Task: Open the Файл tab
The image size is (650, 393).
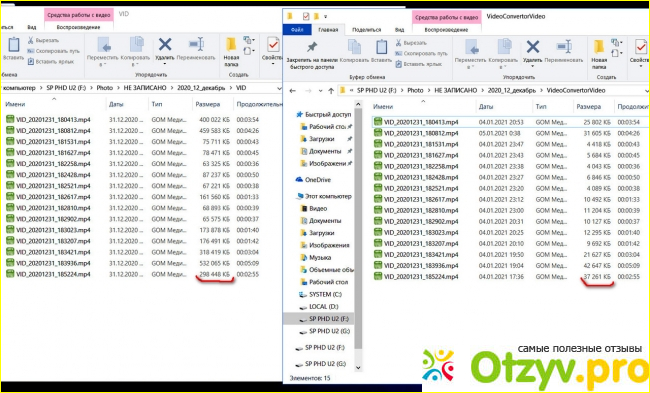Action: [x=297, y=29]
